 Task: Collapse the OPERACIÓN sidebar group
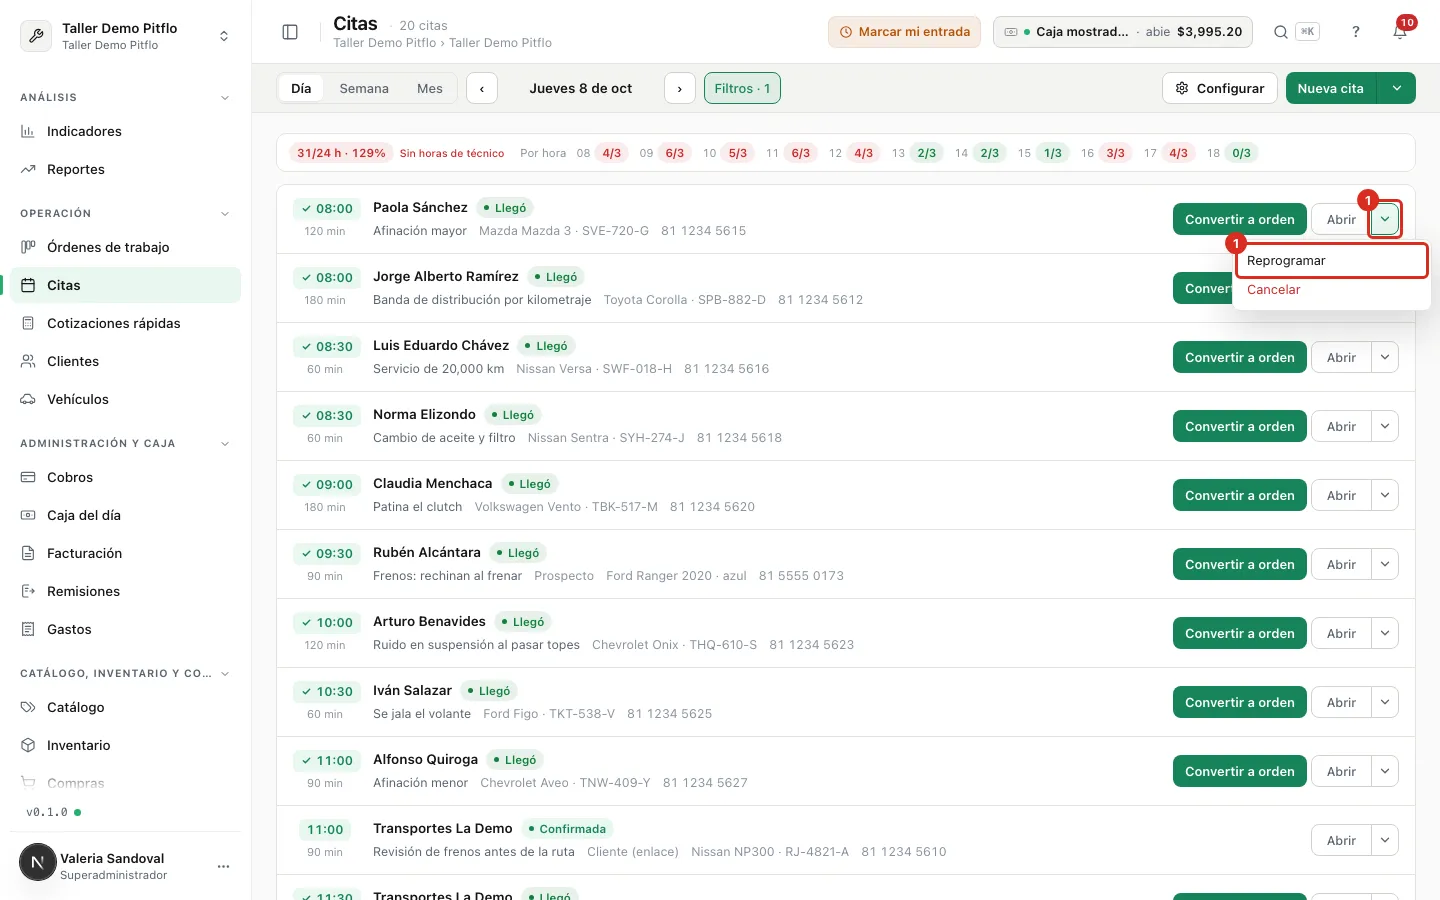point(225,214)
